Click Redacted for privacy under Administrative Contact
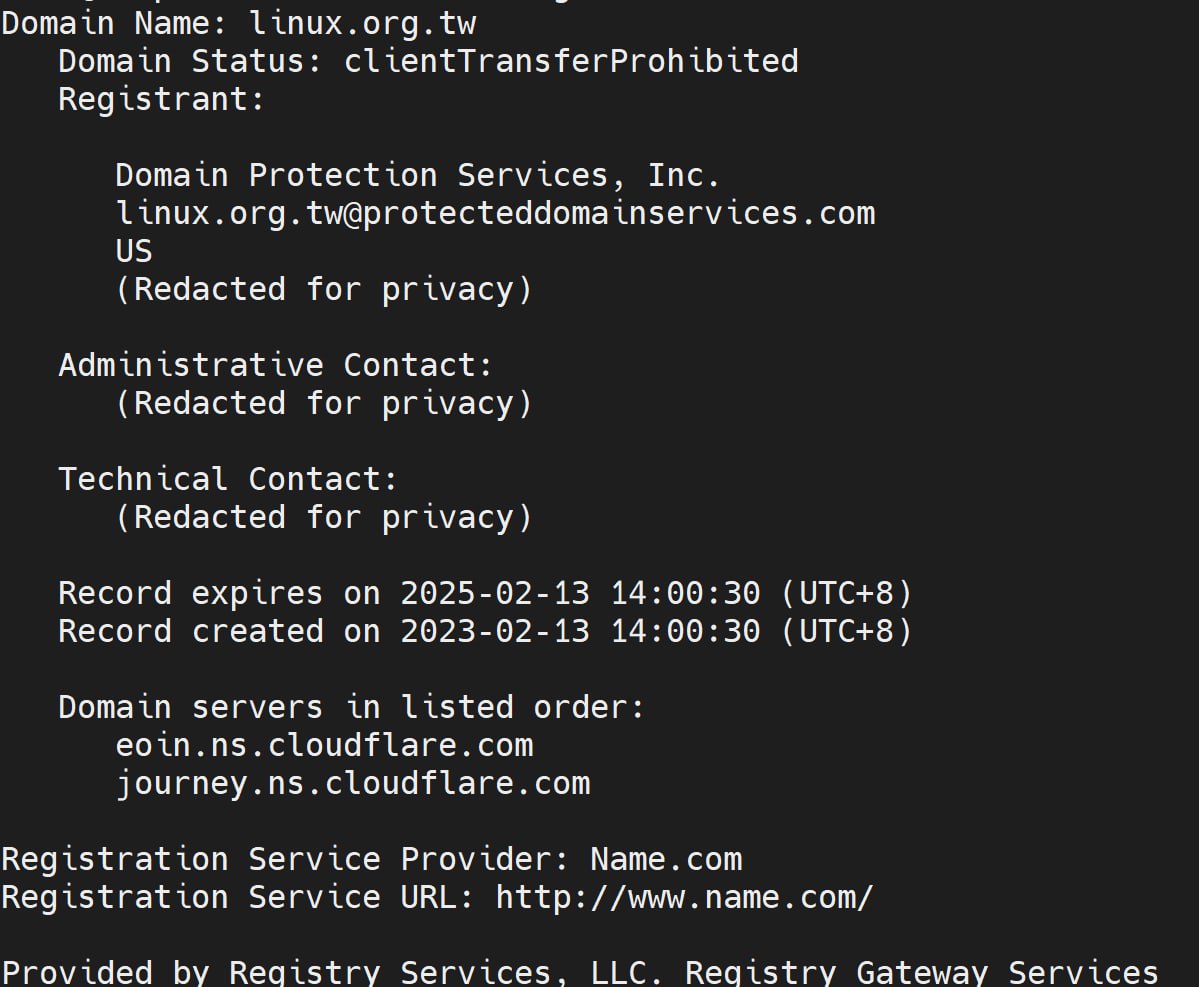 [324, 403]
